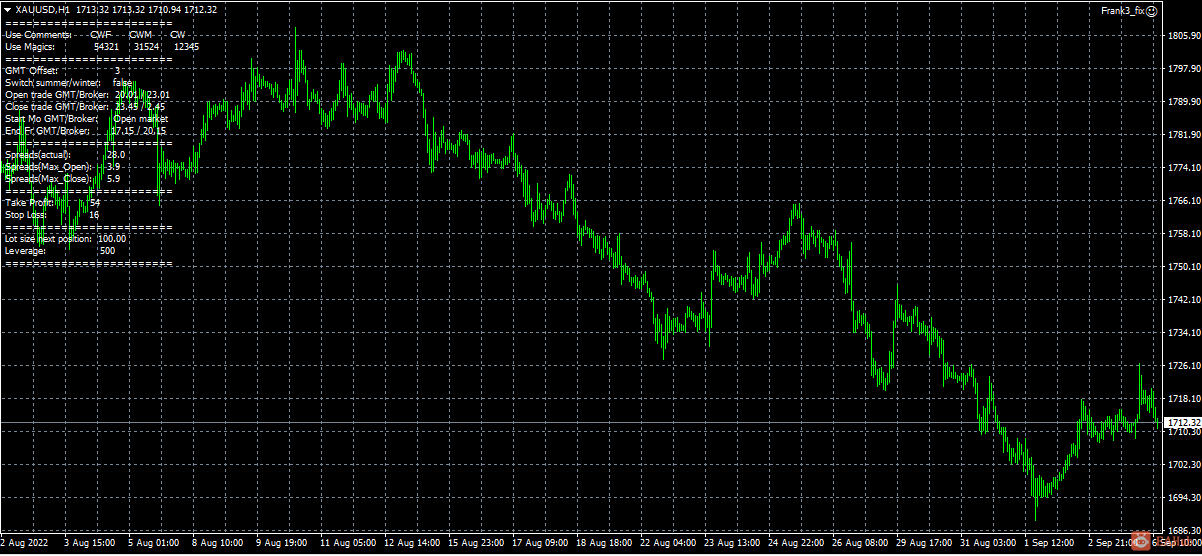Click the '2 Aug 2022' time axis label
Image resolution: width=1202 pixels, height=556 pixels.
pos(24,543)
